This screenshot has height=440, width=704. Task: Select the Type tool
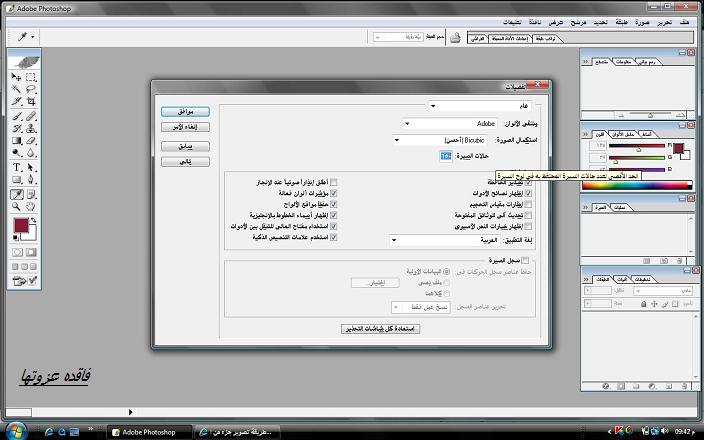pyautogui.click(x=17, y=167)
